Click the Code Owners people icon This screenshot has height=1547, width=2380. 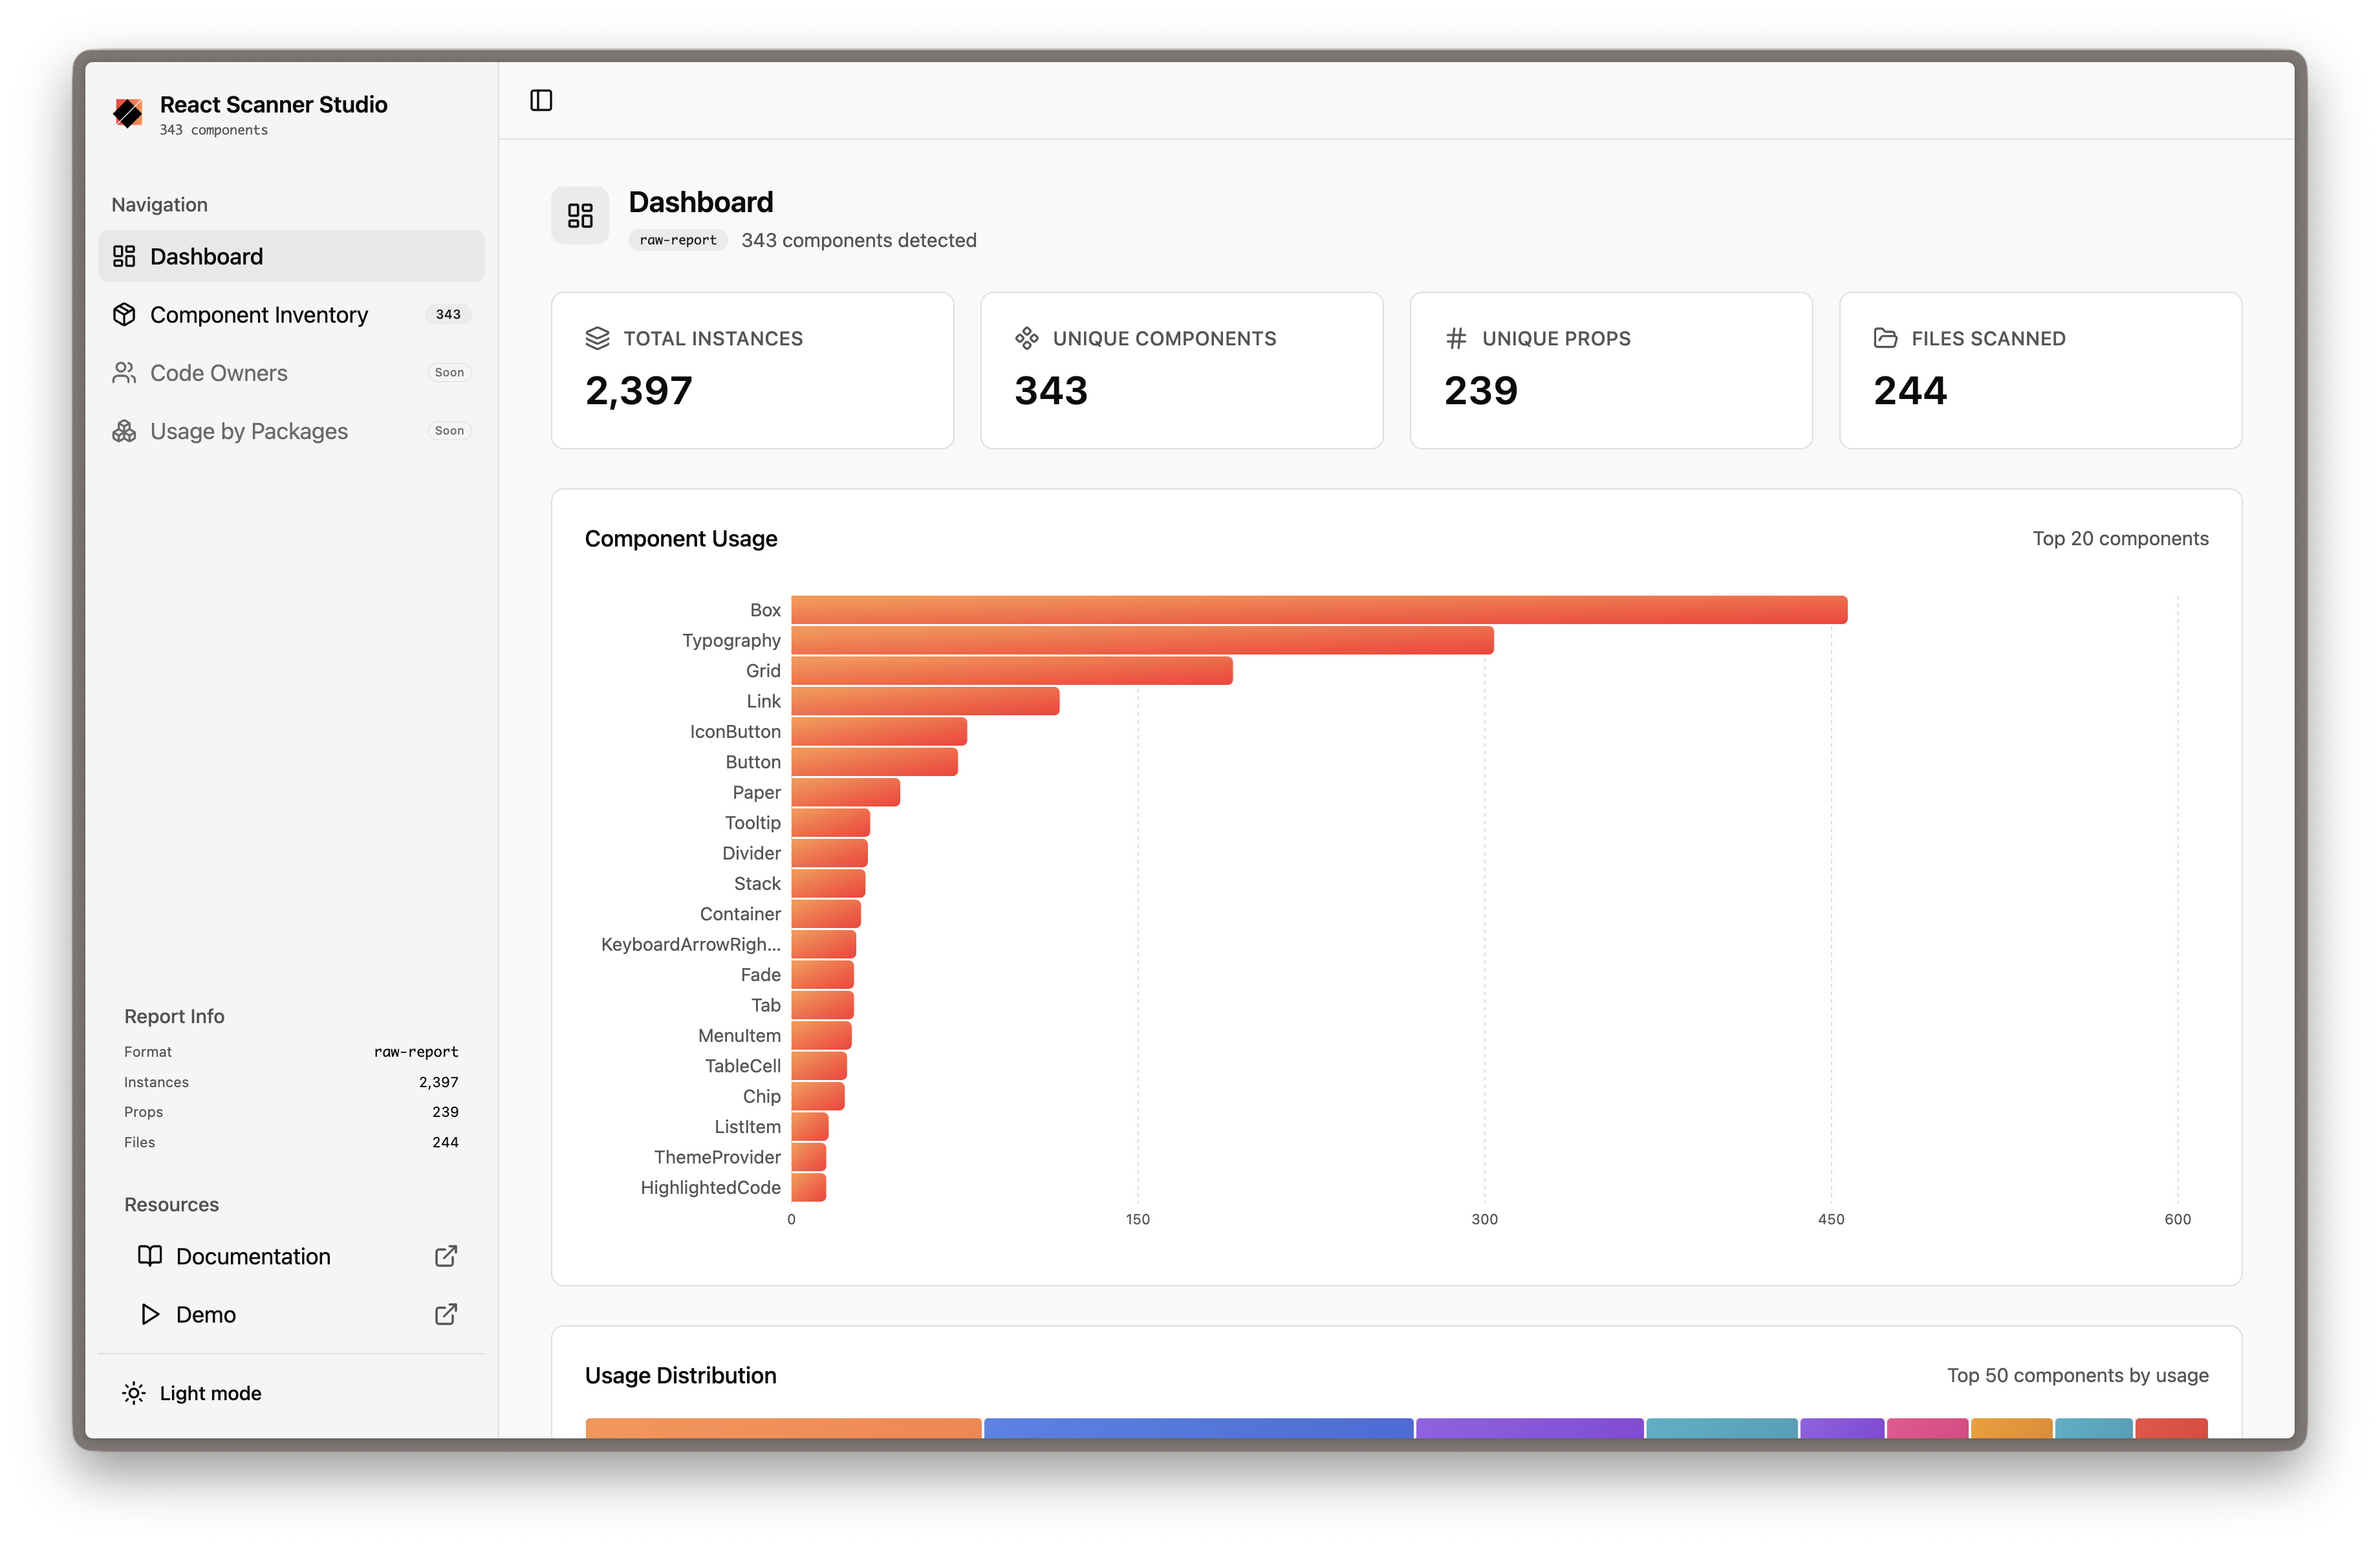coord(124,373)
